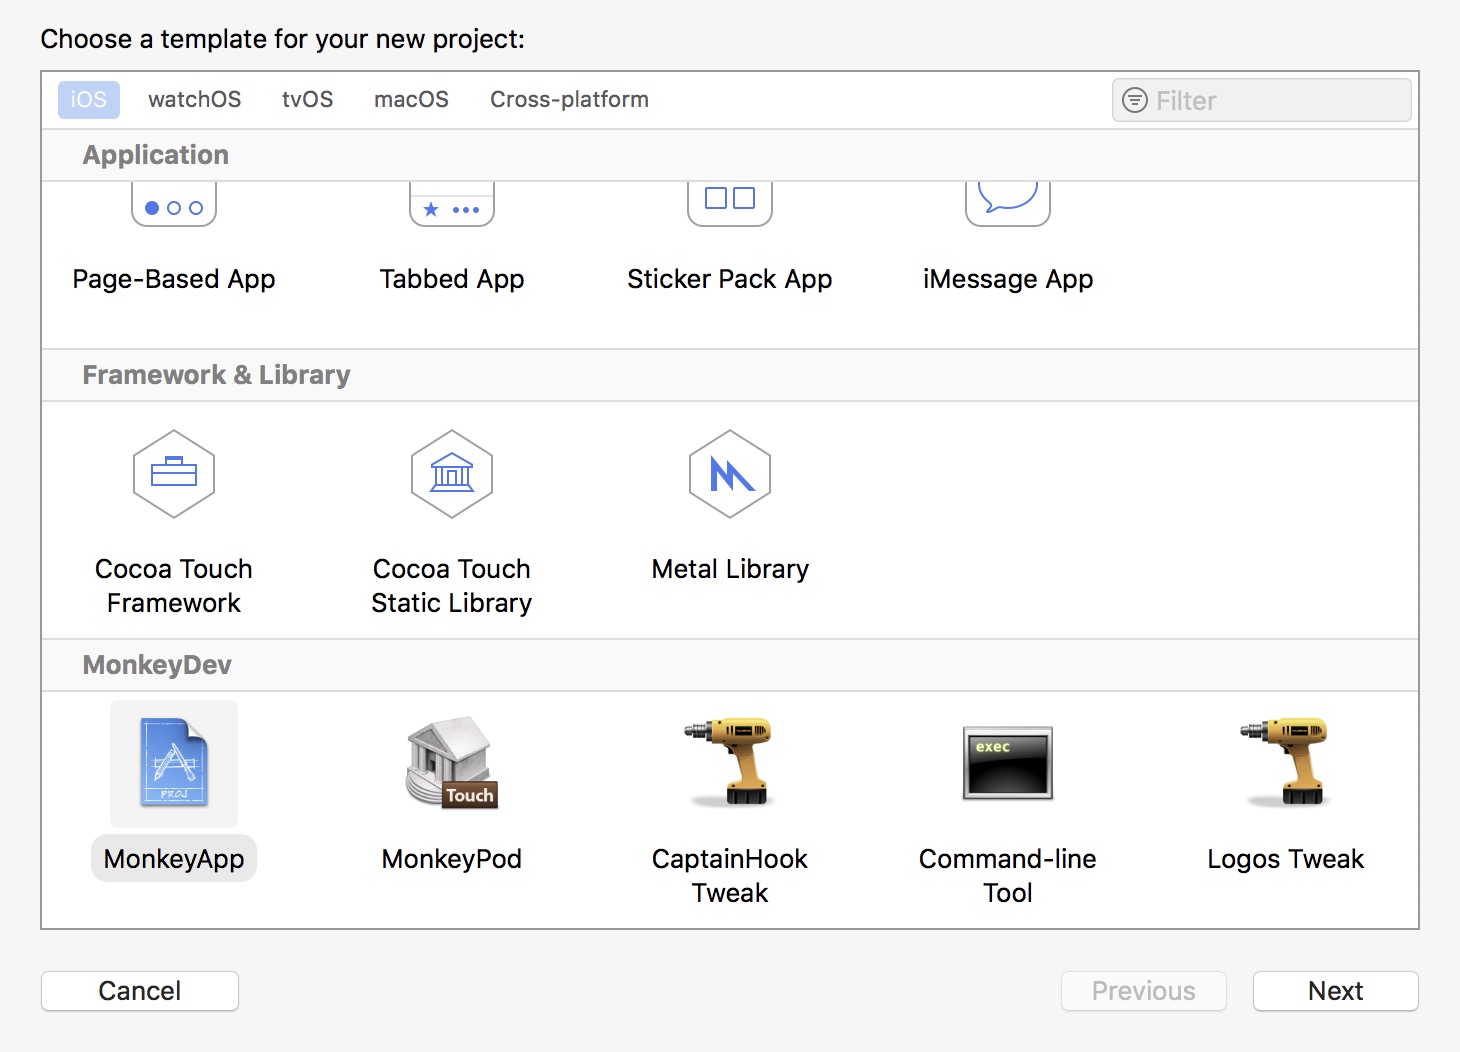Click the Metal Library label
The width and height of the screenshot is (1460, 1052).
click(730, 569)
